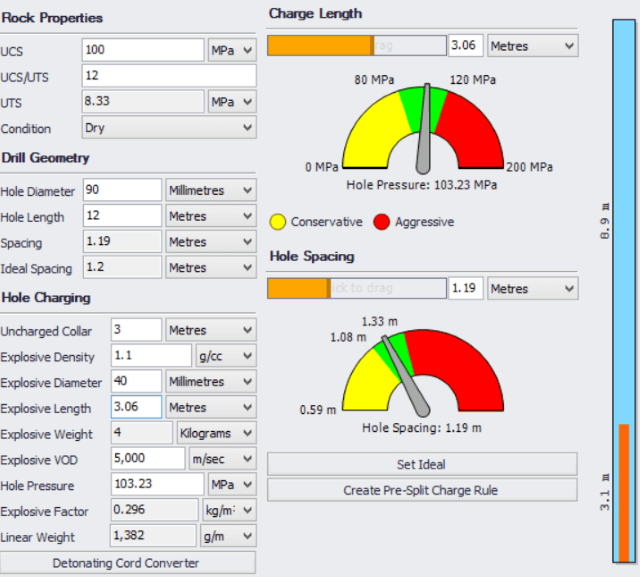Click the yellow Conservative legend circle
Screen dimensions: 640x577
point(278,222)
